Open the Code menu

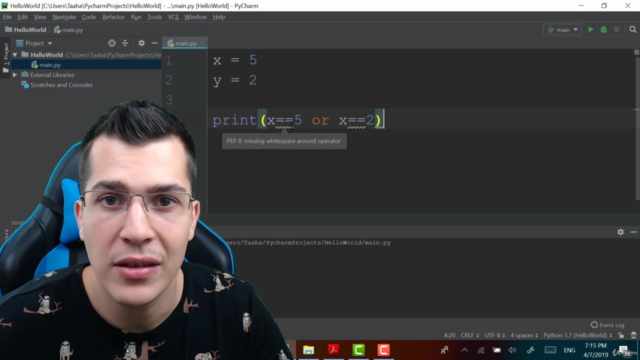pyautogui.click(x=89, y=17)
